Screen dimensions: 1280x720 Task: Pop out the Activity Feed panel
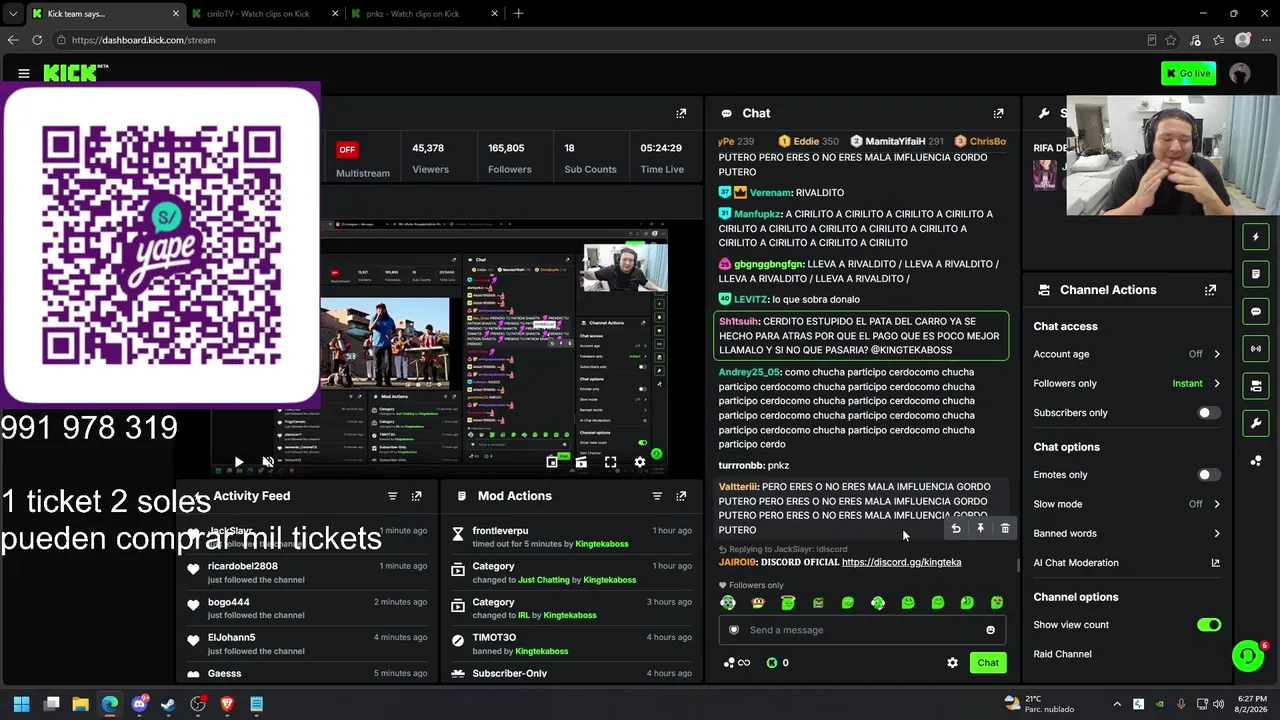tap(417, 496)
